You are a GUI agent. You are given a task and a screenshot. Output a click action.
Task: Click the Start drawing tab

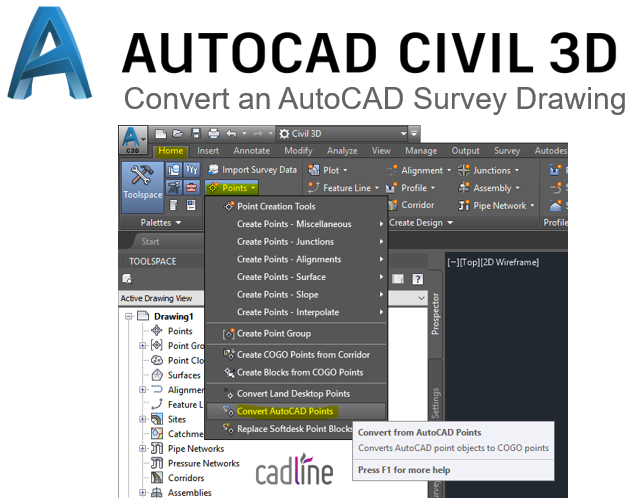(150, 242)
